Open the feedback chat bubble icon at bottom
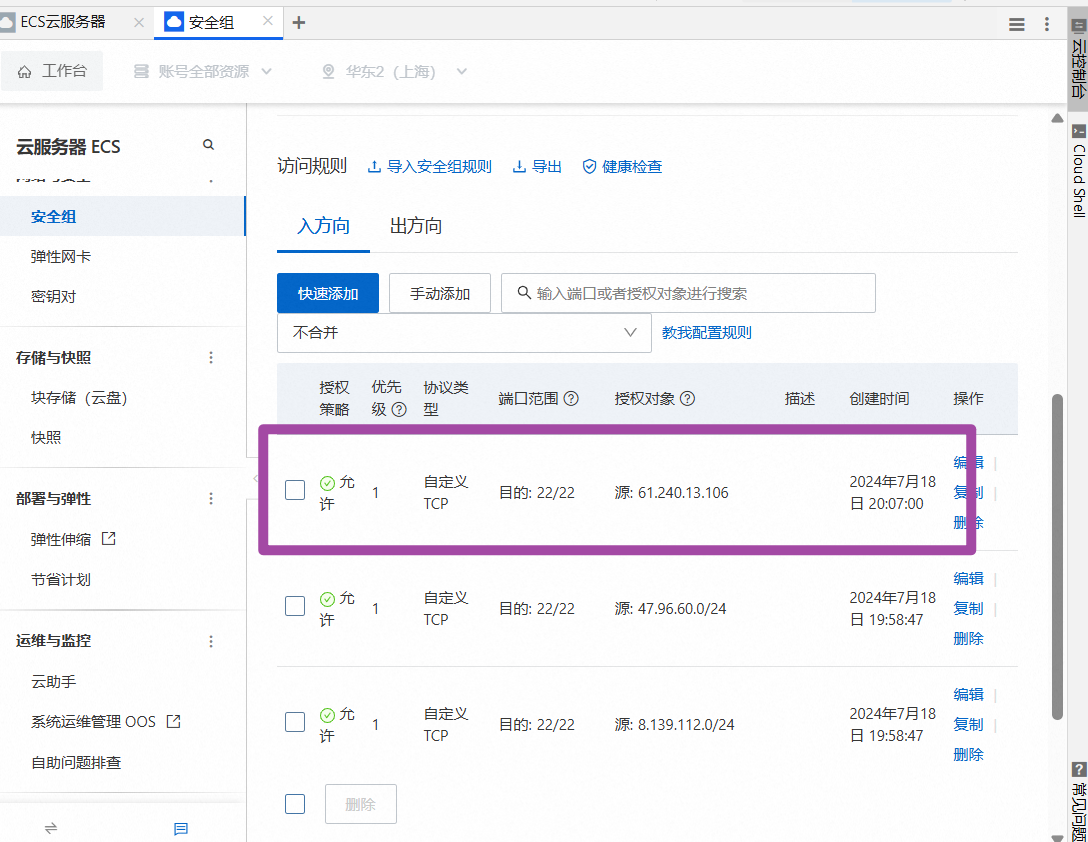 (x=180, y=828)
